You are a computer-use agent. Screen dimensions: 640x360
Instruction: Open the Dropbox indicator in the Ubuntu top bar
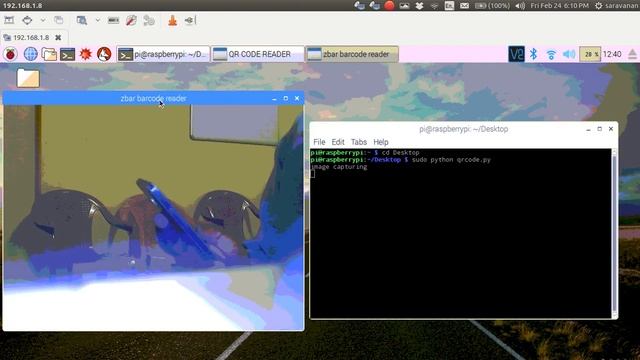[419, 5]
